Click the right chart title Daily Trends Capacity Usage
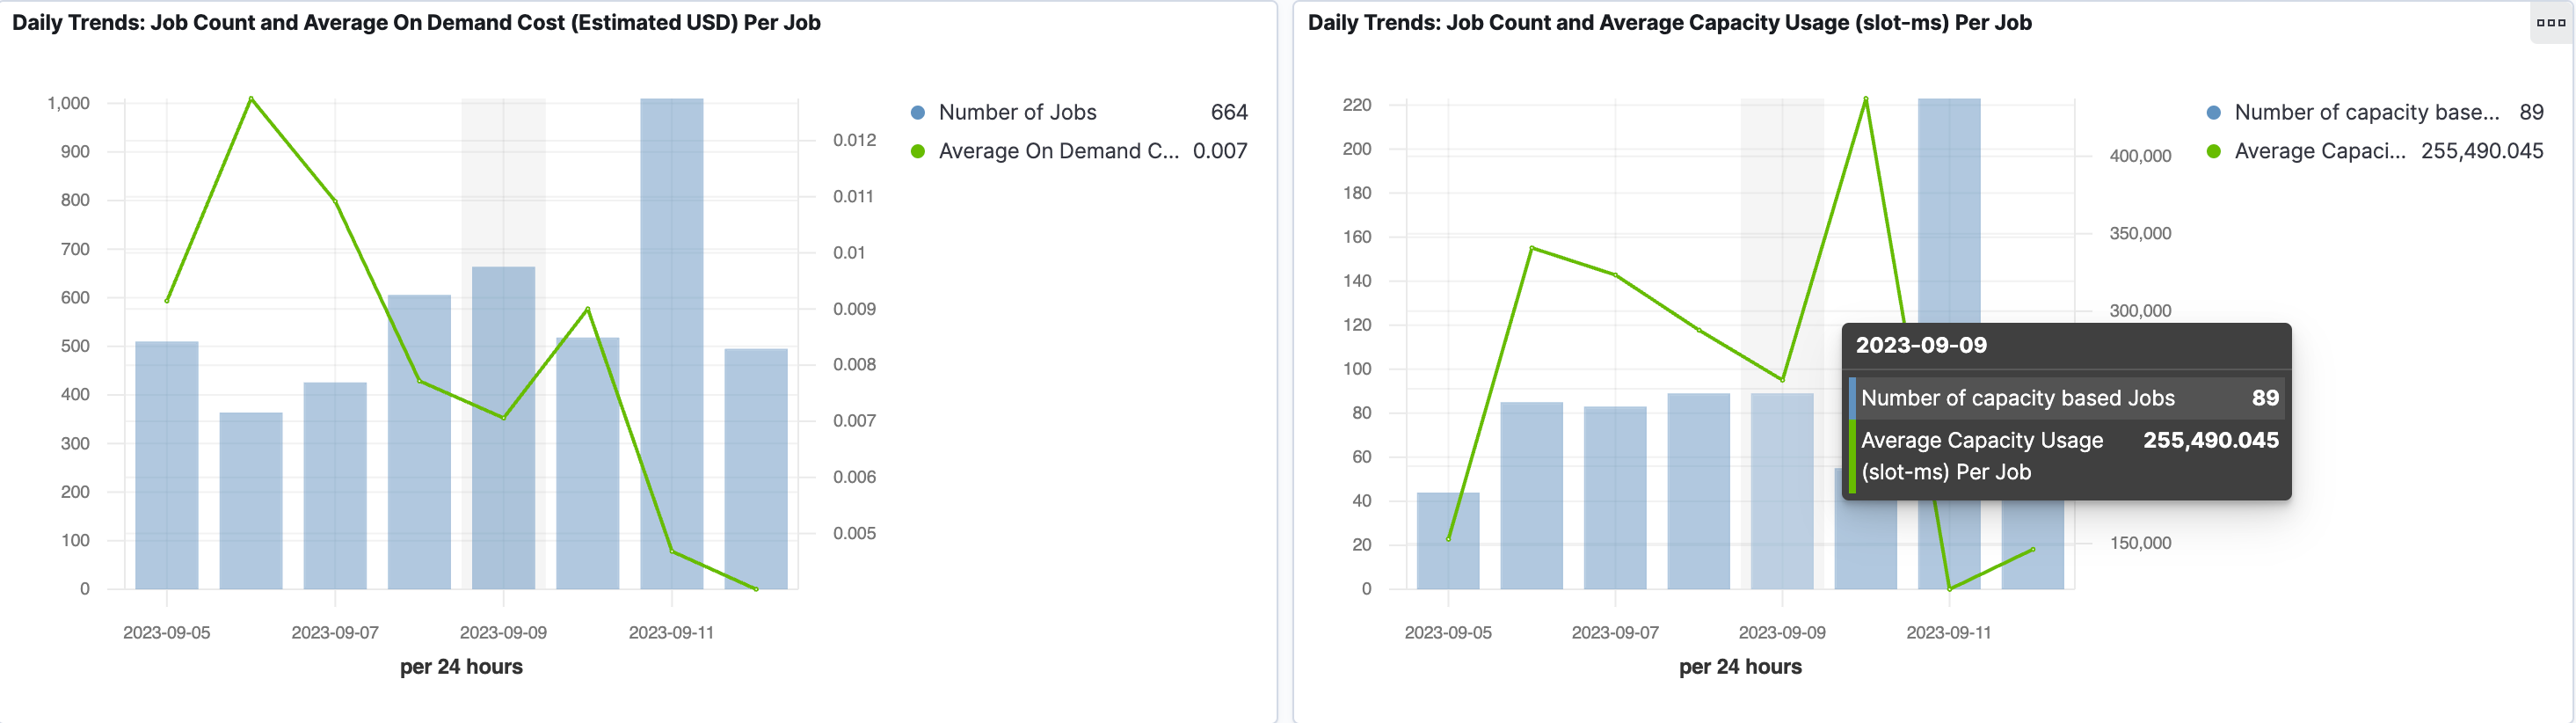2576x723 pixels. [x=1669, y=22]
